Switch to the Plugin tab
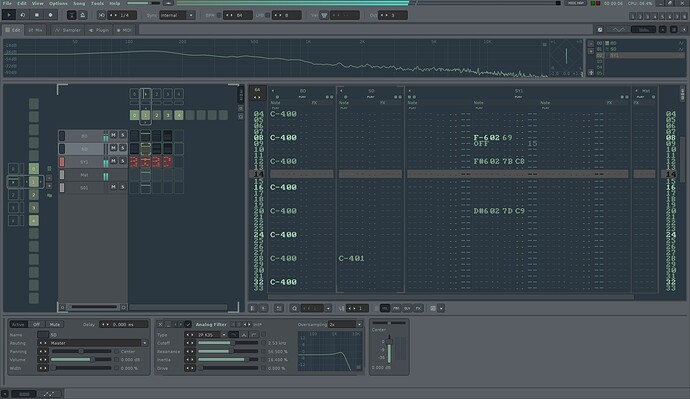This screenshot has width=690, height=399. point(99,30)
